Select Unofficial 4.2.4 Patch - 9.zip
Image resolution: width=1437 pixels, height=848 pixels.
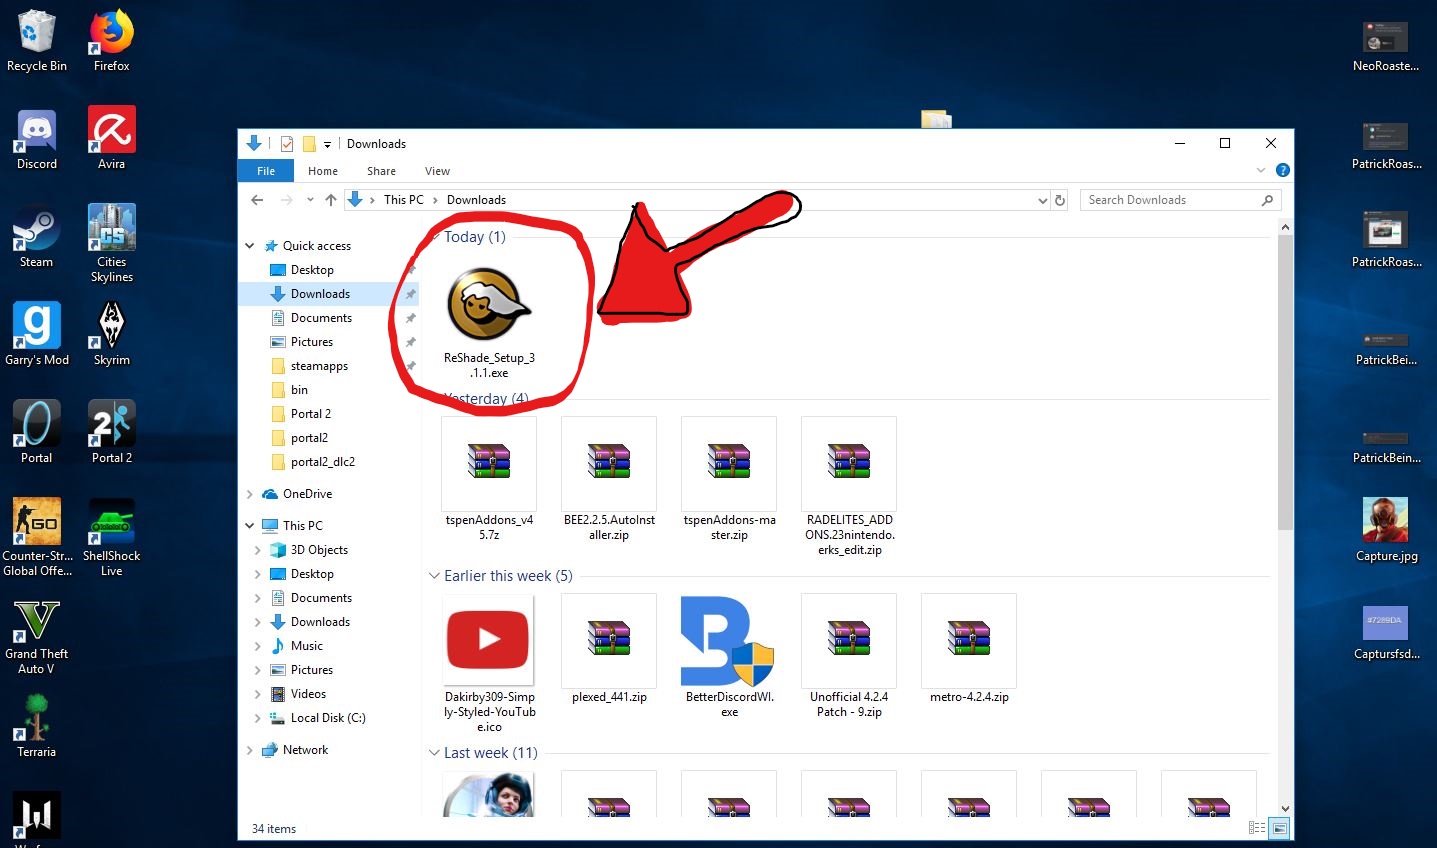(849, 657)
